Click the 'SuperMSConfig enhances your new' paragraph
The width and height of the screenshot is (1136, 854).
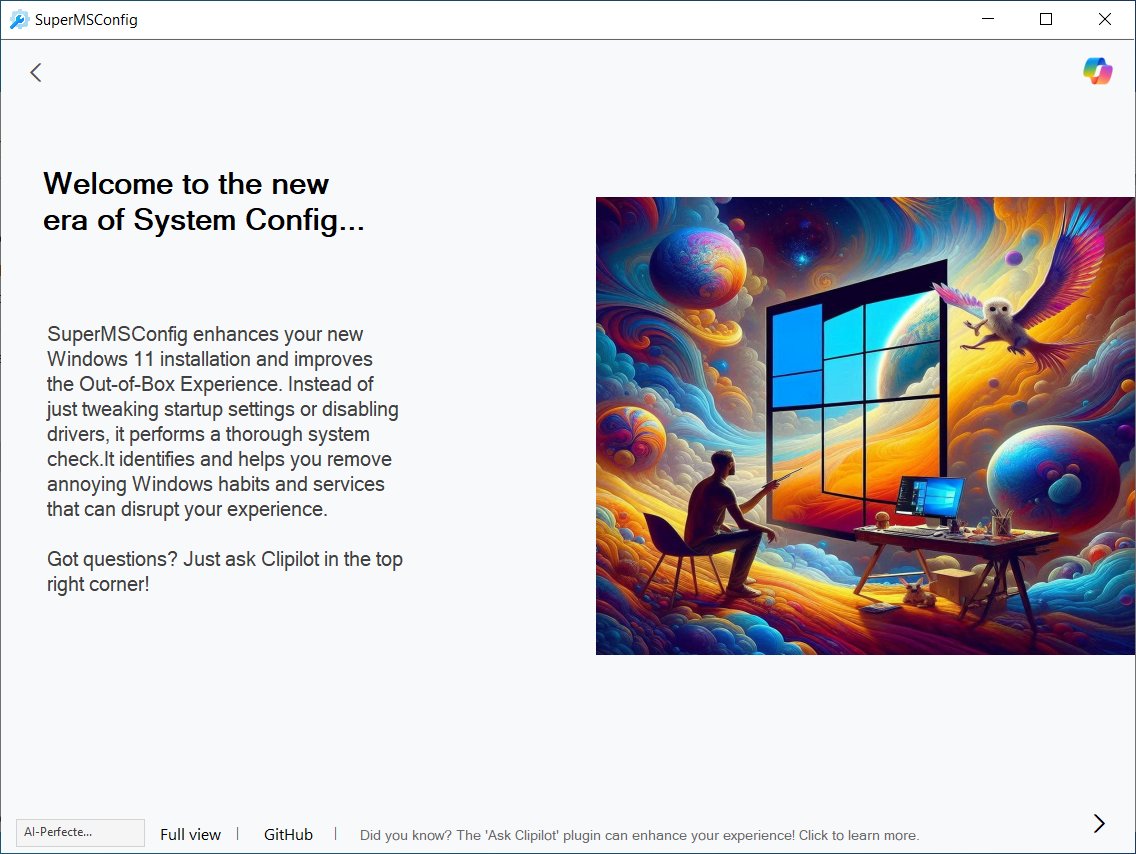[x=222, y=422]
